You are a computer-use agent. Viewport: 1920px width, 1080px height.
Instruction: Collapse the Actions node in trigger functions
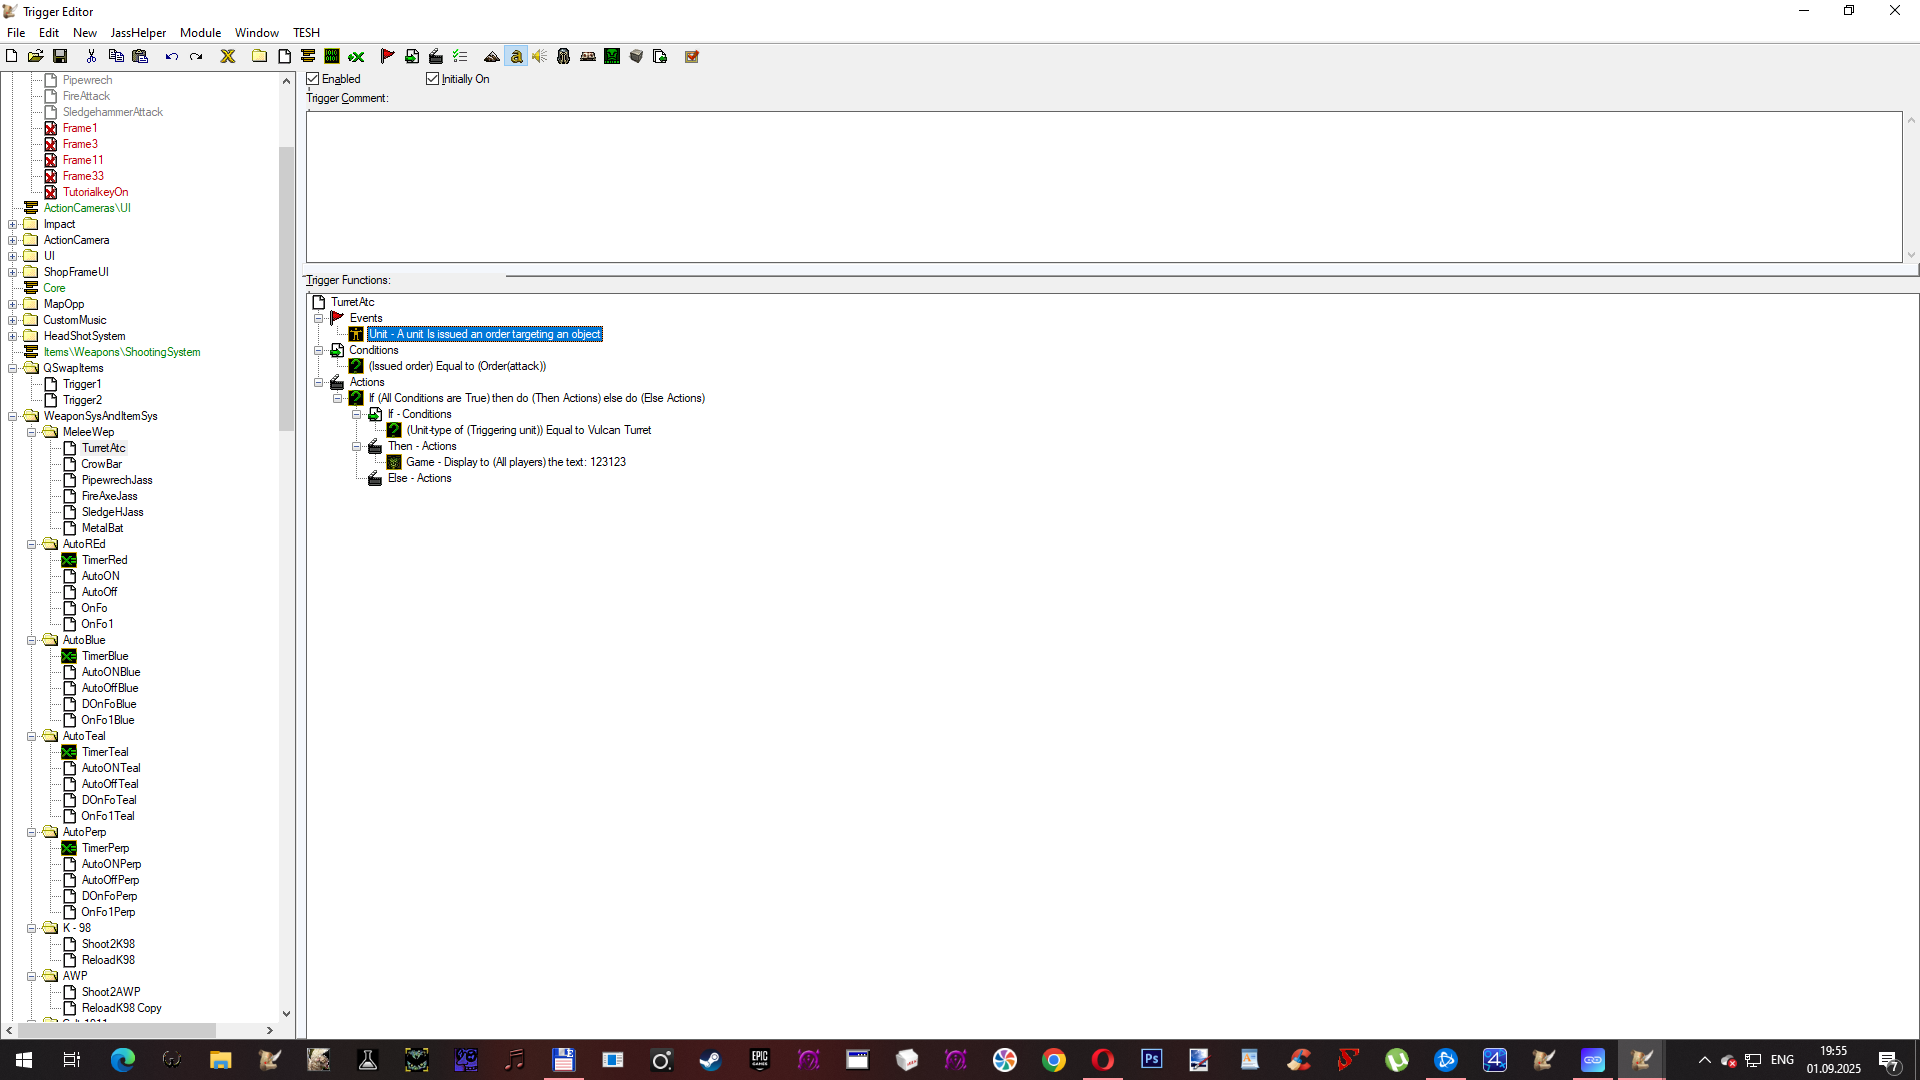(x=319, y=382)
